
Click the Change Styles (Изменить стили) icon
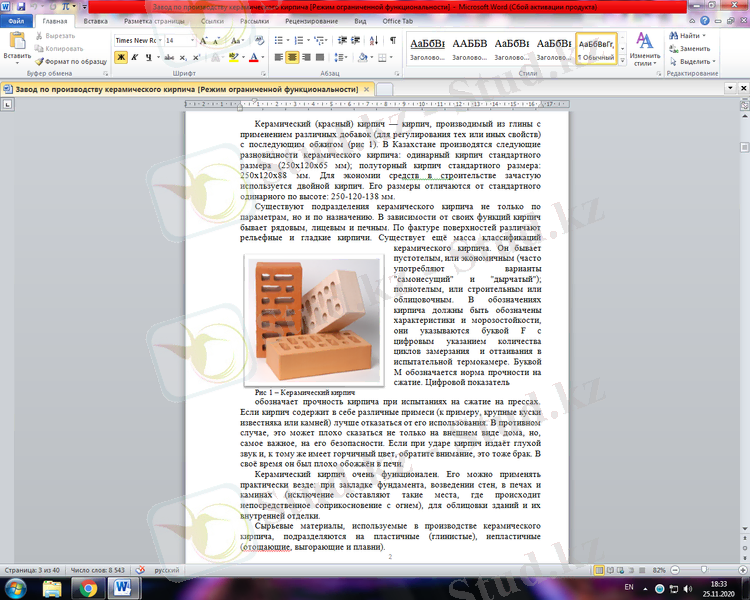(644, 41)
